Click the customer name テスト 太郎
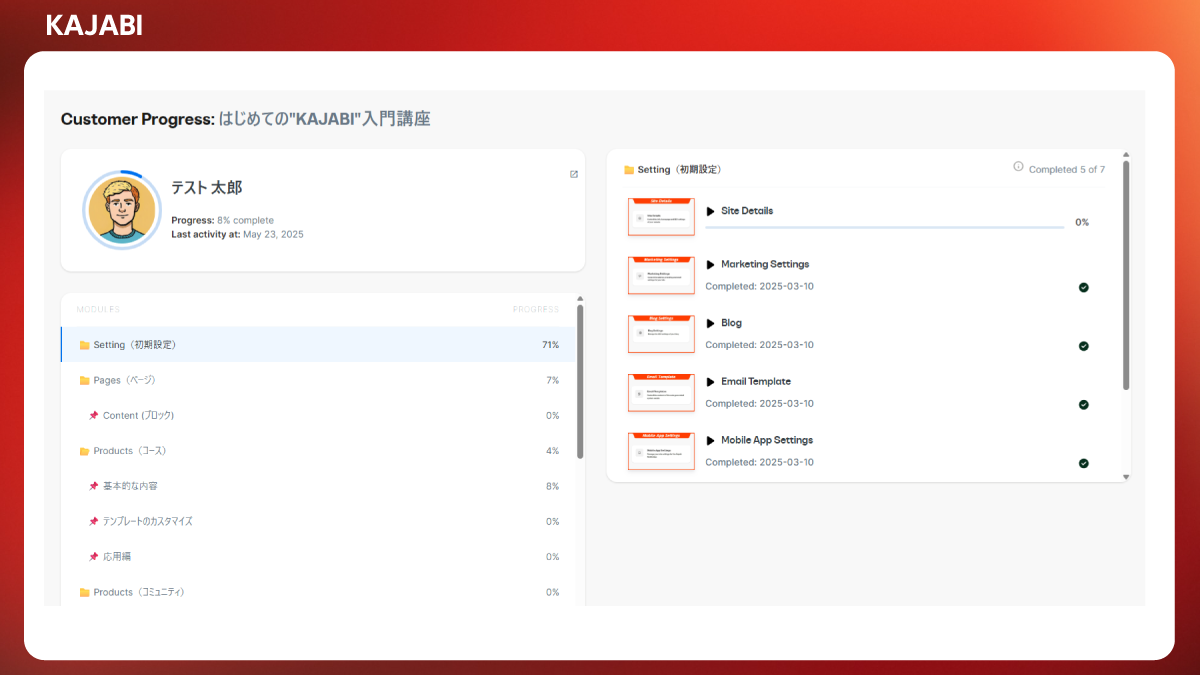Viewport: 1200px width, 675px height. pos(206,188)
